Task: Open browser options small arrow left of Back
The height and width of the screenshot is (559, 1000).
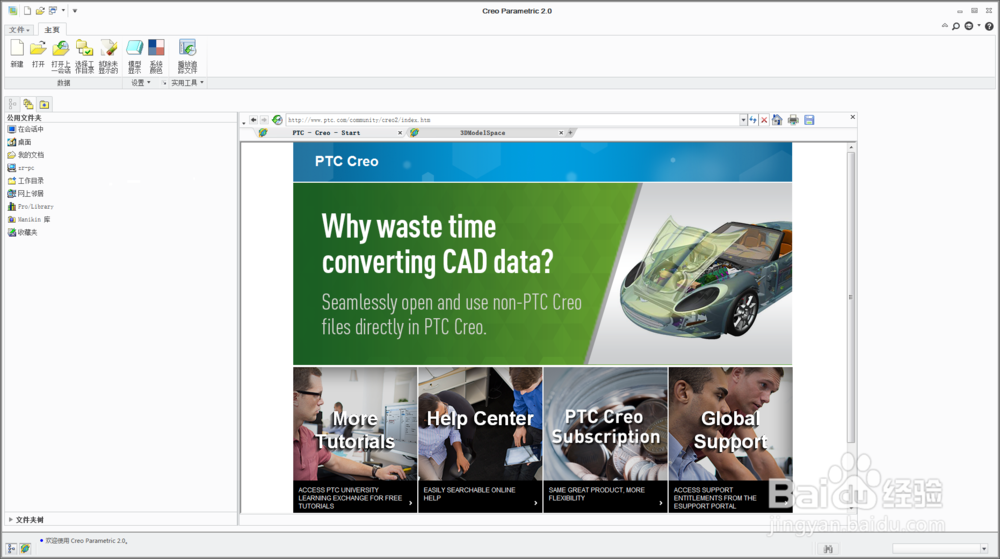Action: (x=244, y=122)
